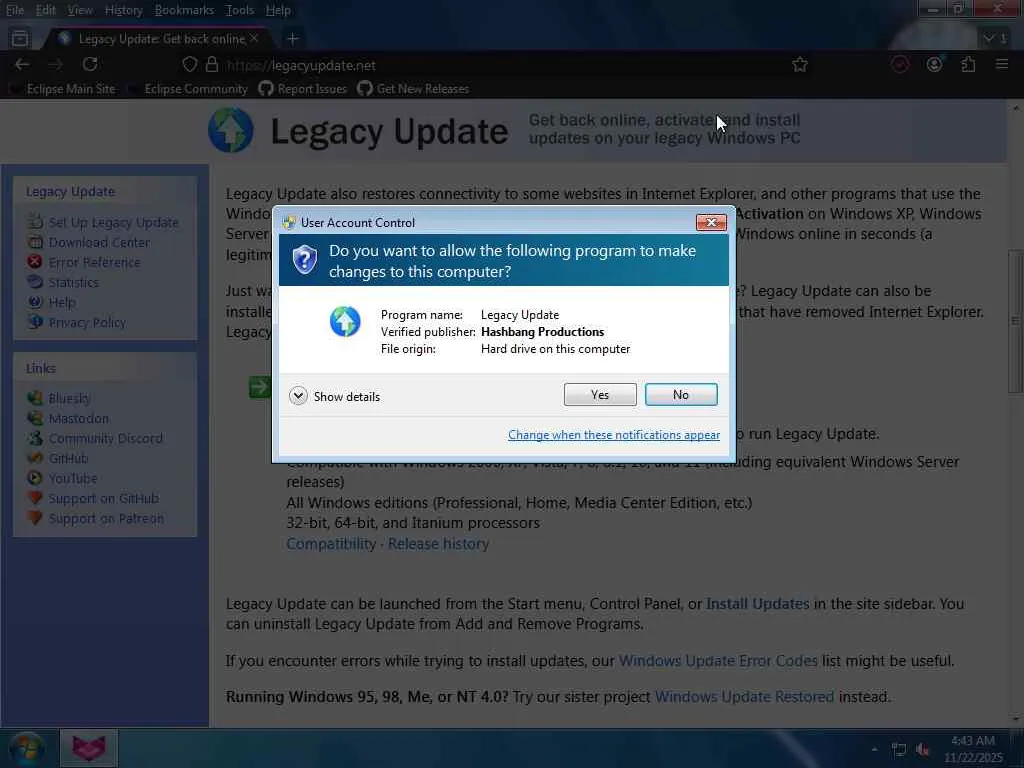Screen dimensions: 1024x768
Task: Reload the page with refresh icon
Action: pos(90,64)
